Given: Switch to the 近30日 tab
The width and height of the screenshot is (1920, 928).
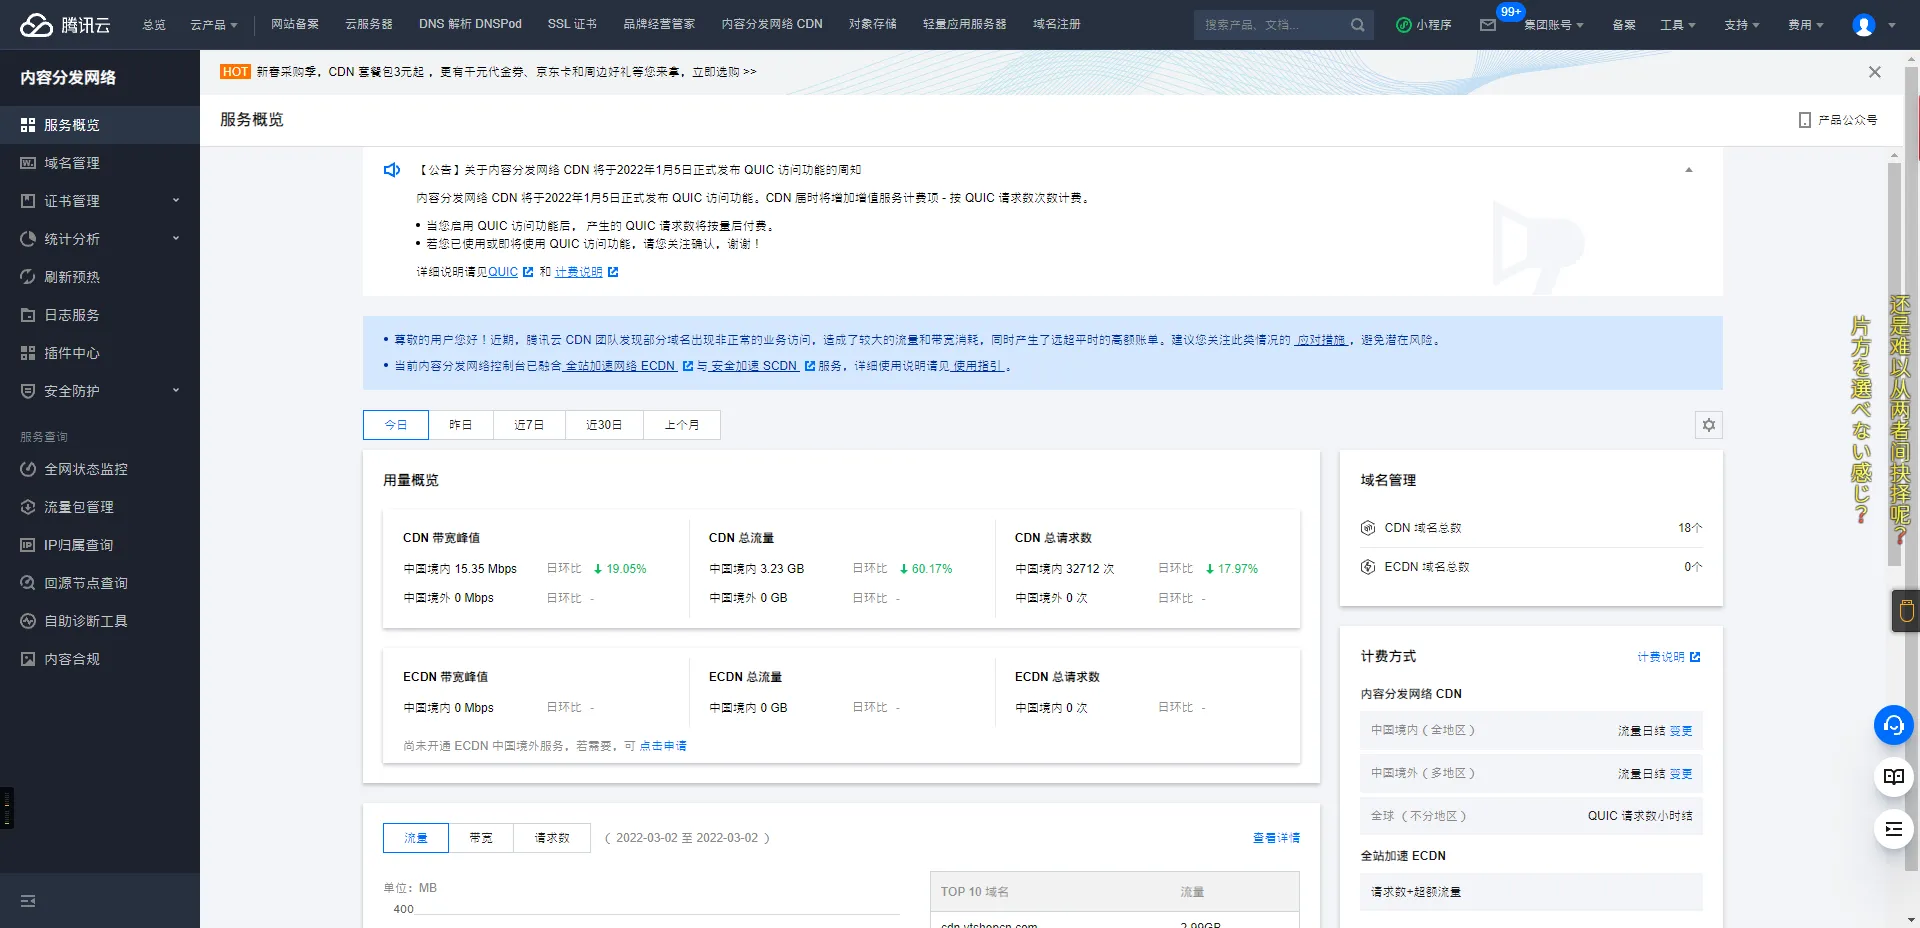Looking at the screenshot, I should click(x=603, y=425).
